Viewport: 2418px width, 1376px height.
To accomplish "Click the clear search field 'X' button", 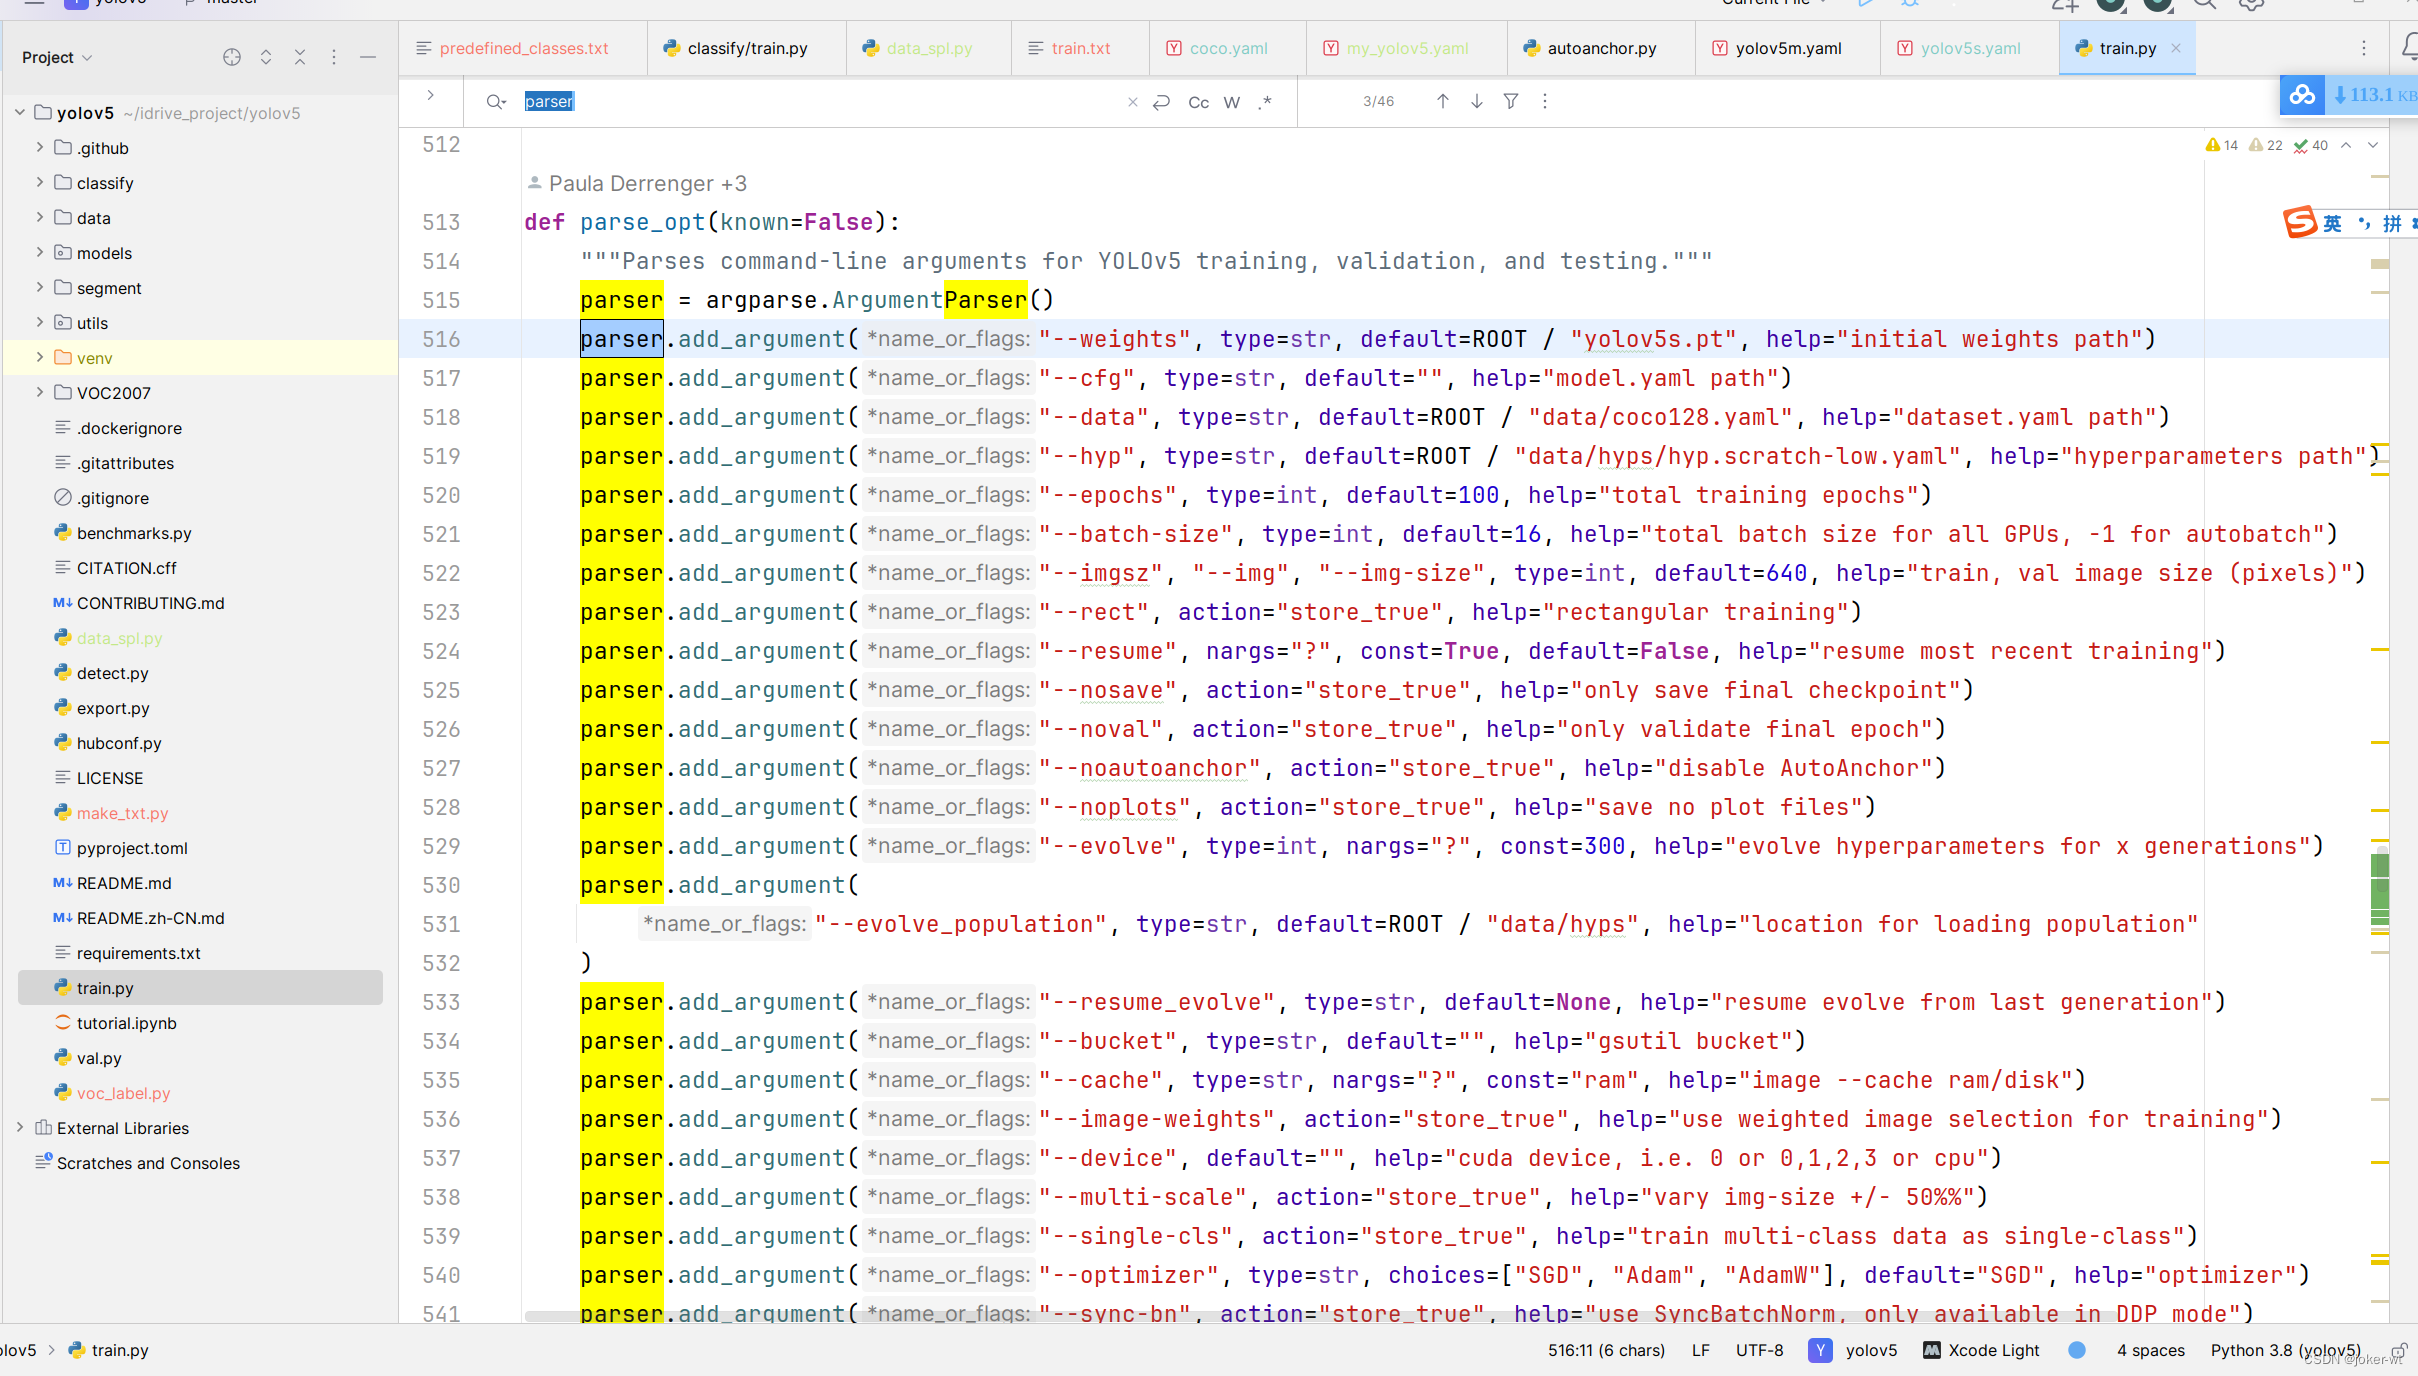I will pyautogui.click(x=1131, y=101).
